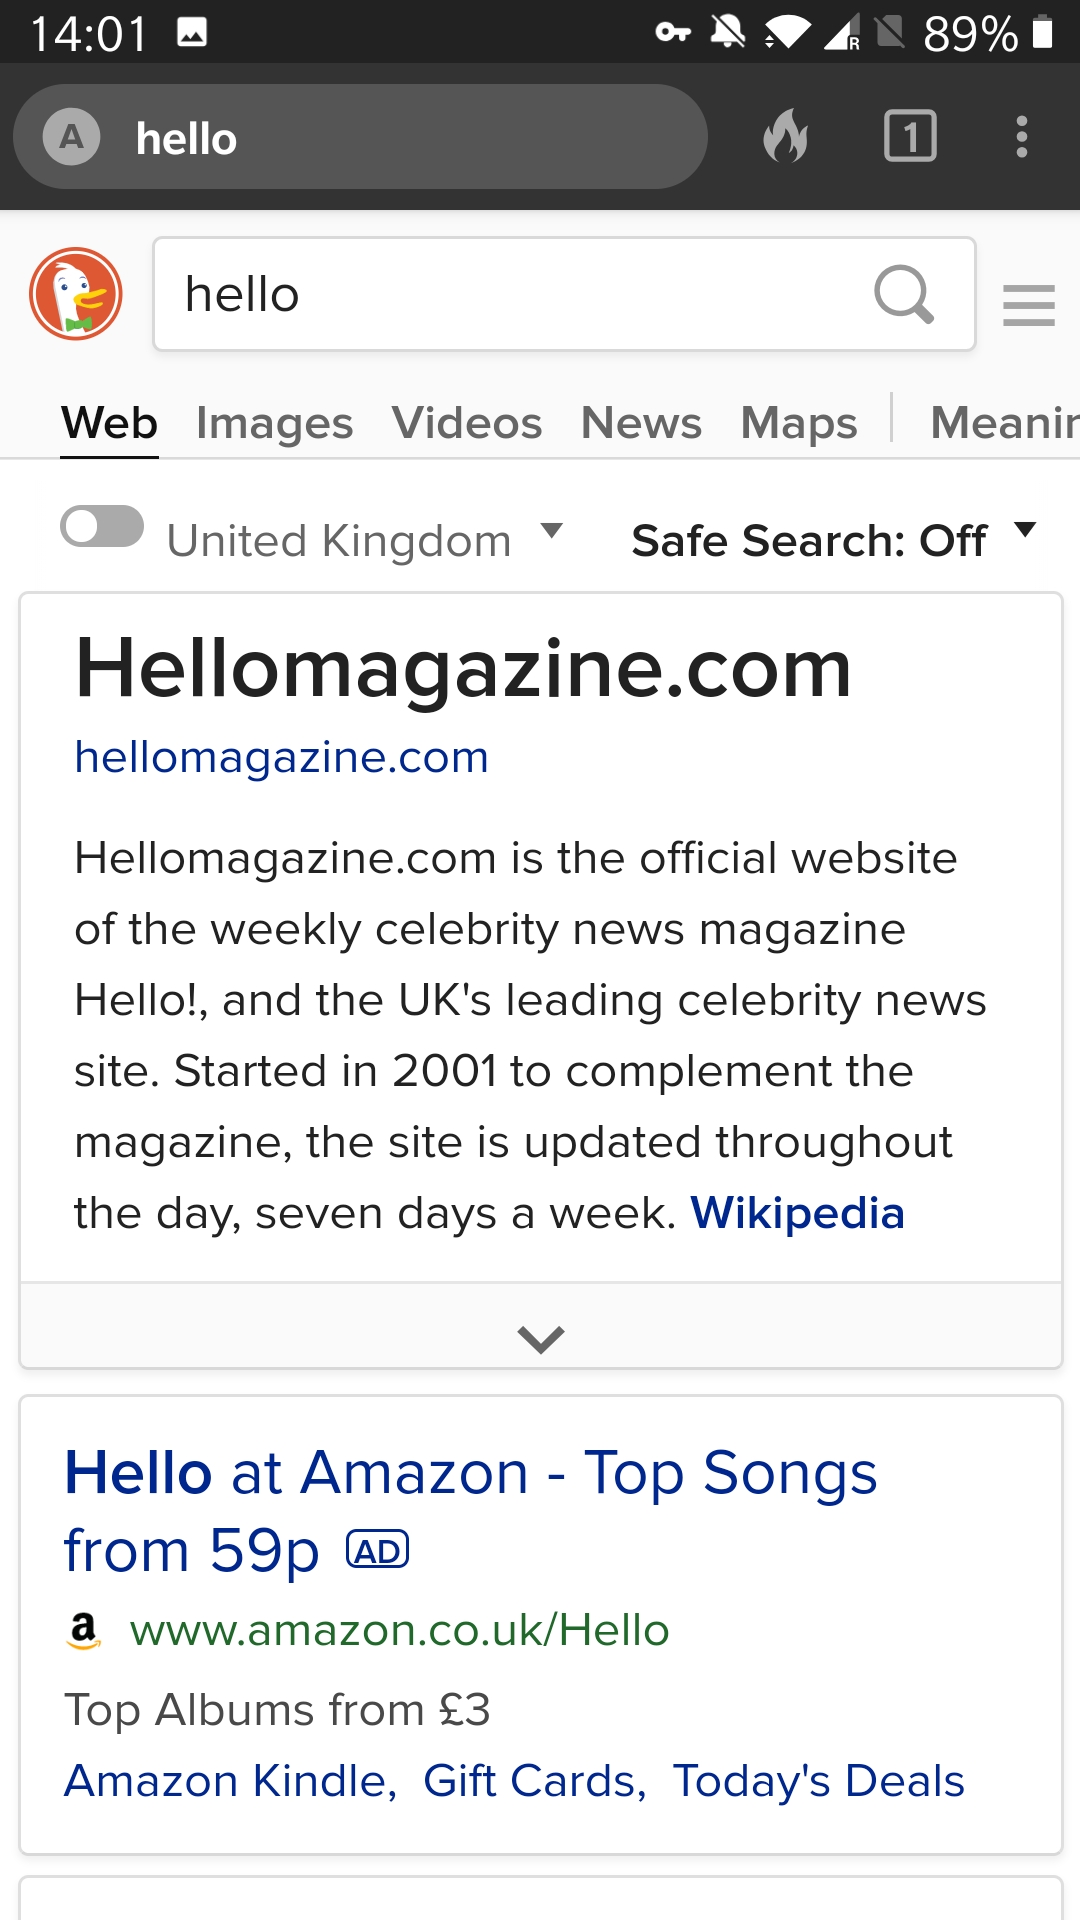1080x1920 pixels.
Task: Open the browser three-dot overflow menu
Action: (1021, 136)
